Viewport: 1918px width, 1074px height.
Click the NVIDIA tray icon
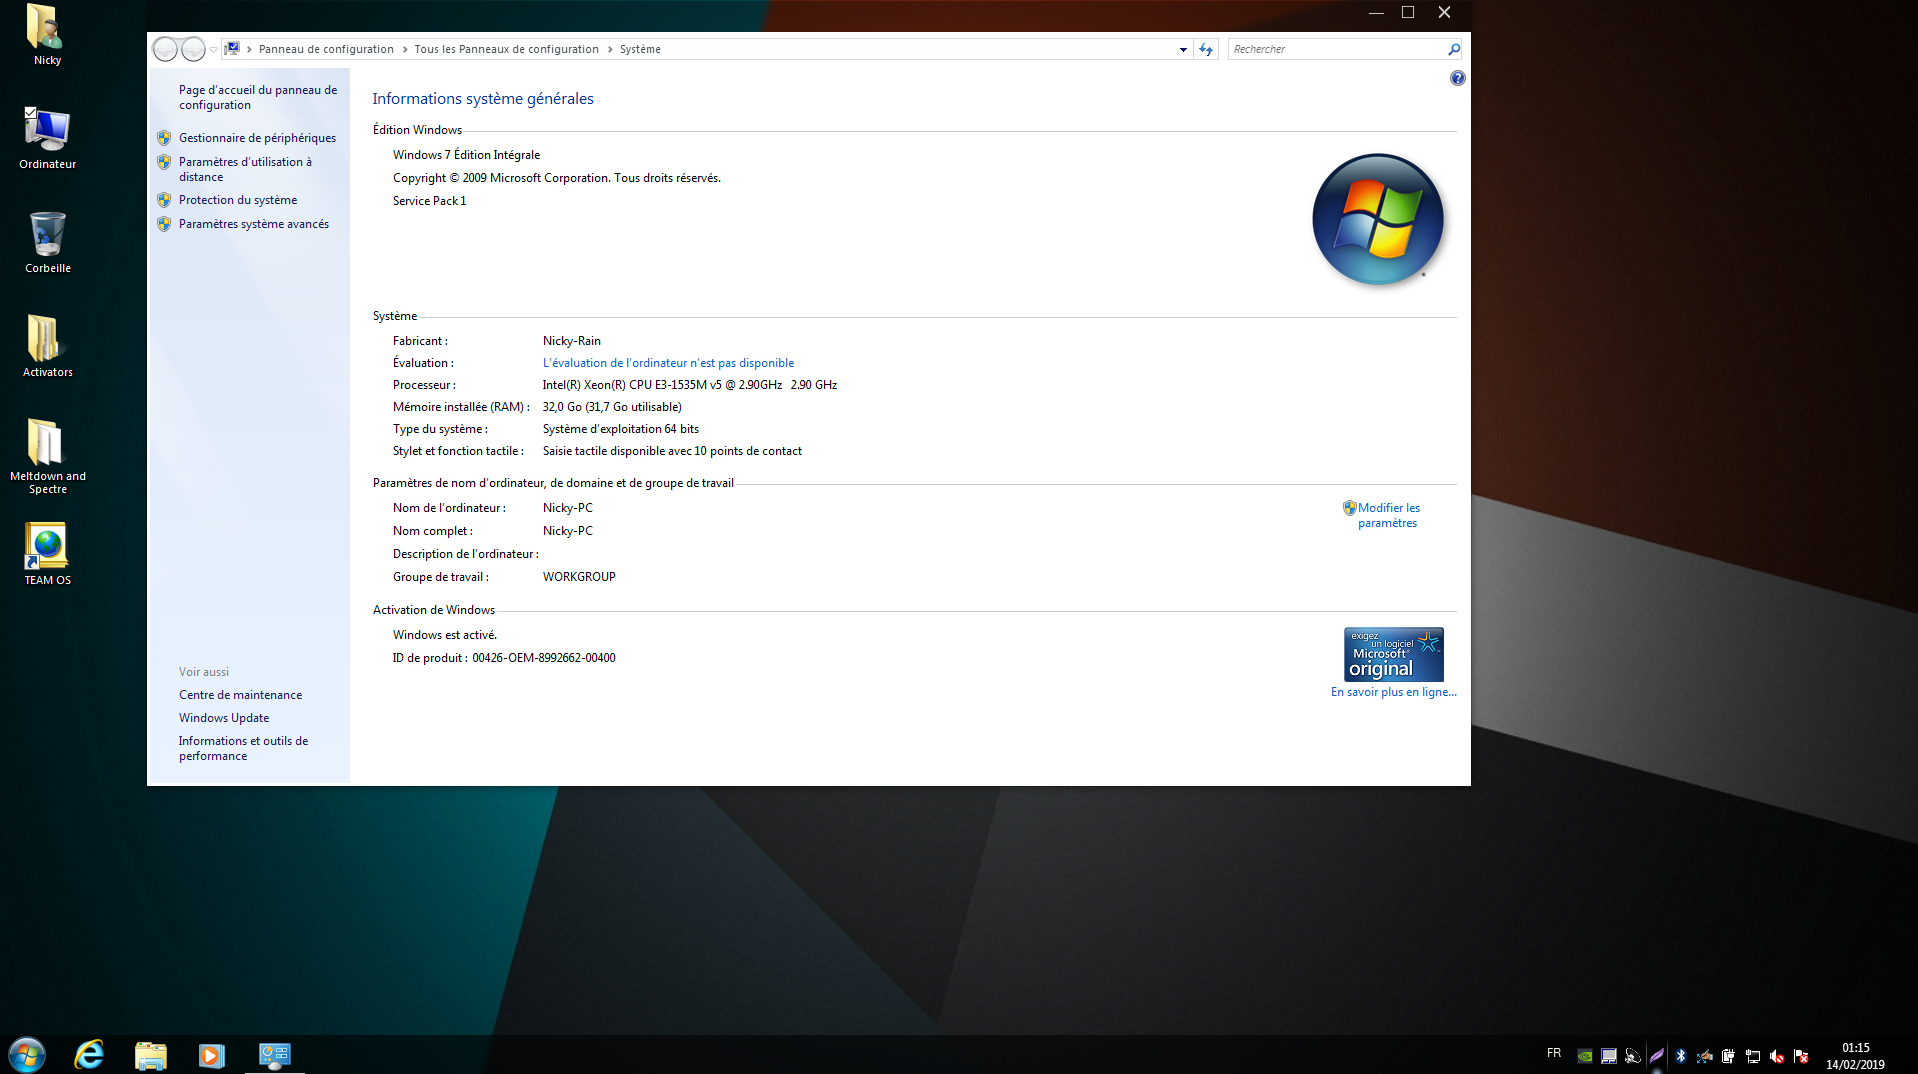click(x=1585, y=1056)
